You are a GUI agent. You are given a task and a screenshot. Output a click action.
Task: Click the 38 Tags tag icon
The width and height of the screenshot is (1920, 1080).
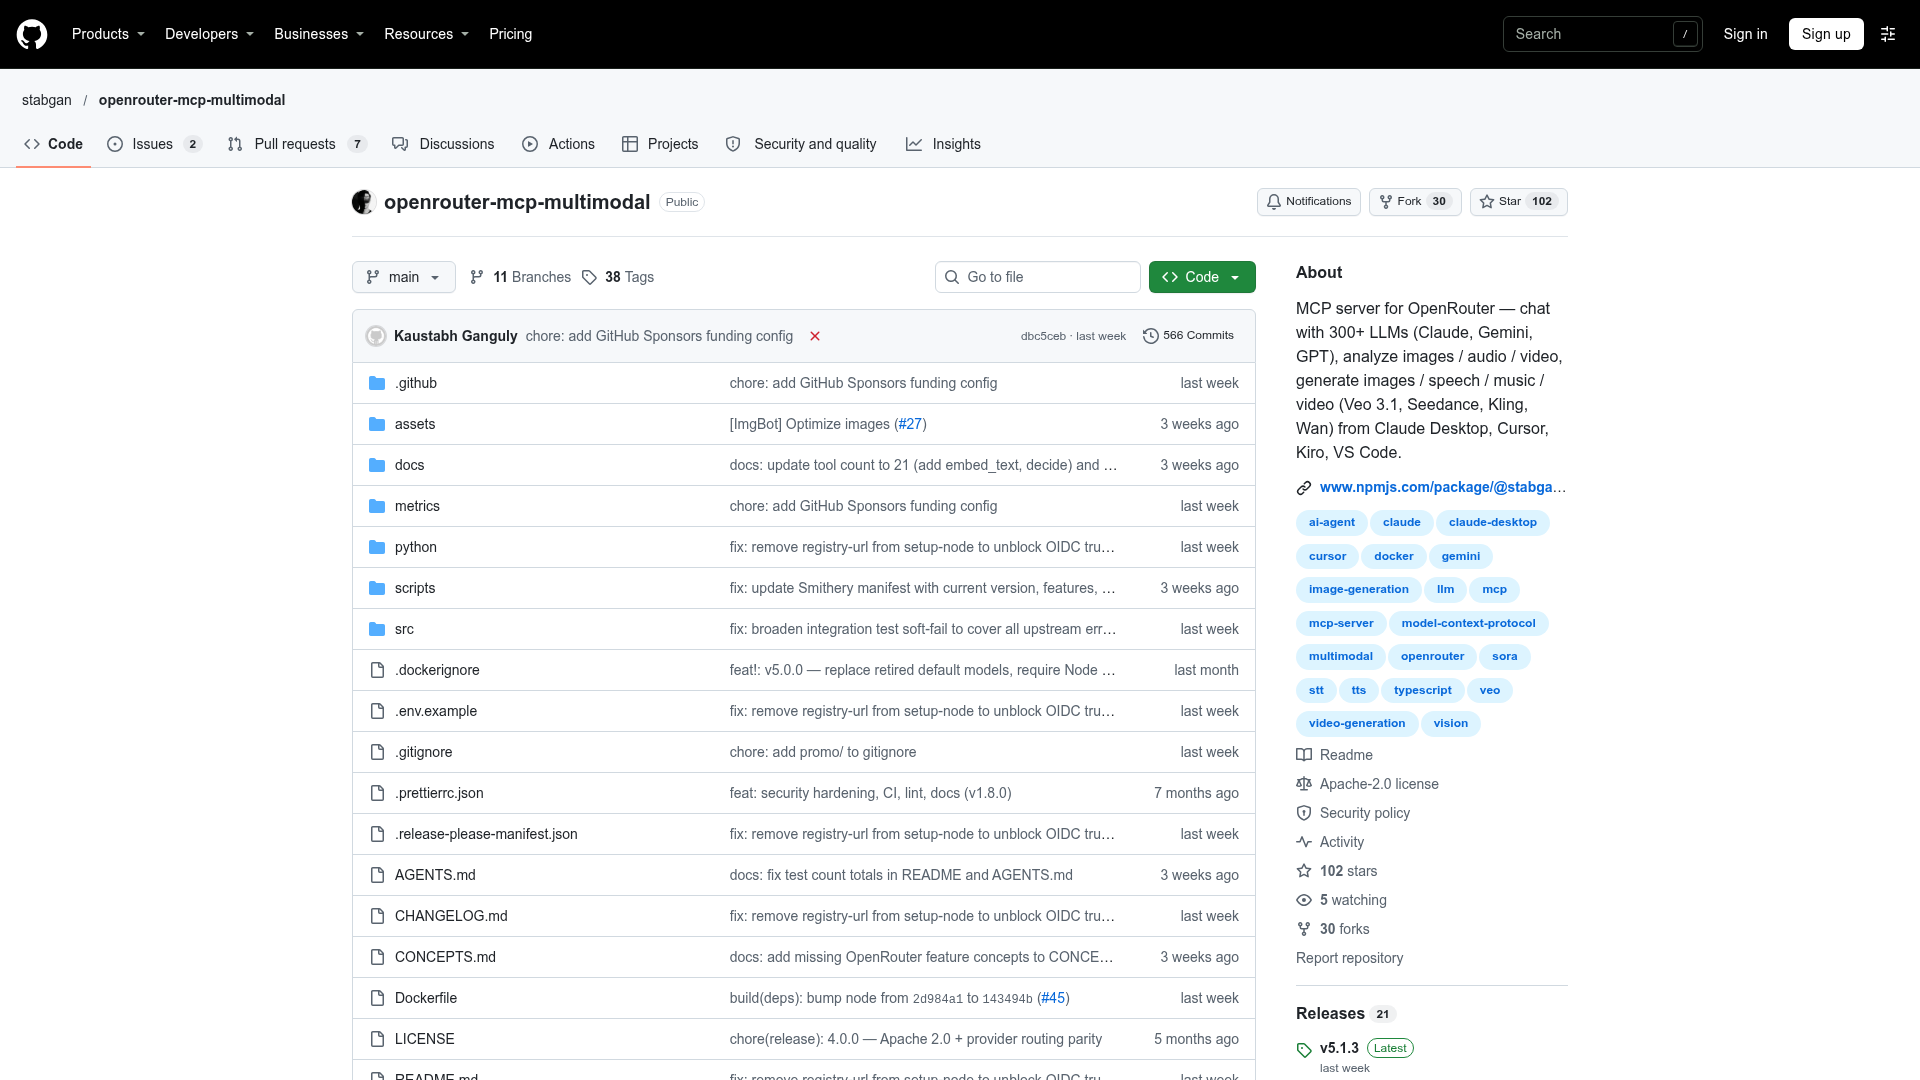(x=589, y=277)
